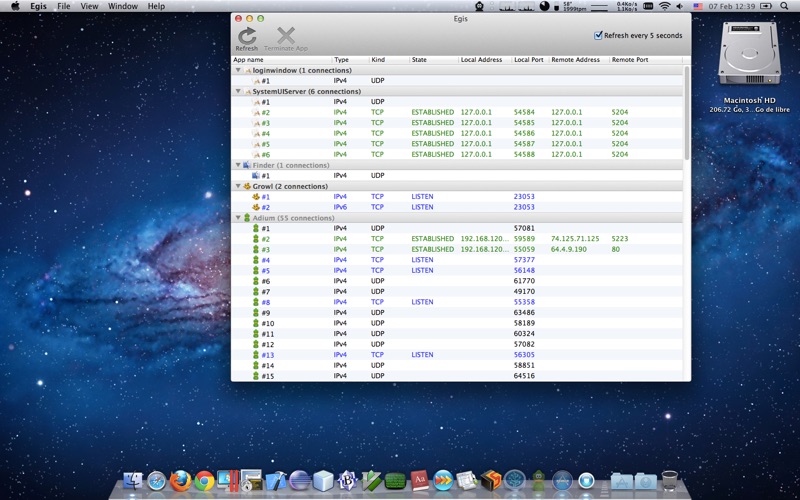Open the File menu

click(64, 6)
